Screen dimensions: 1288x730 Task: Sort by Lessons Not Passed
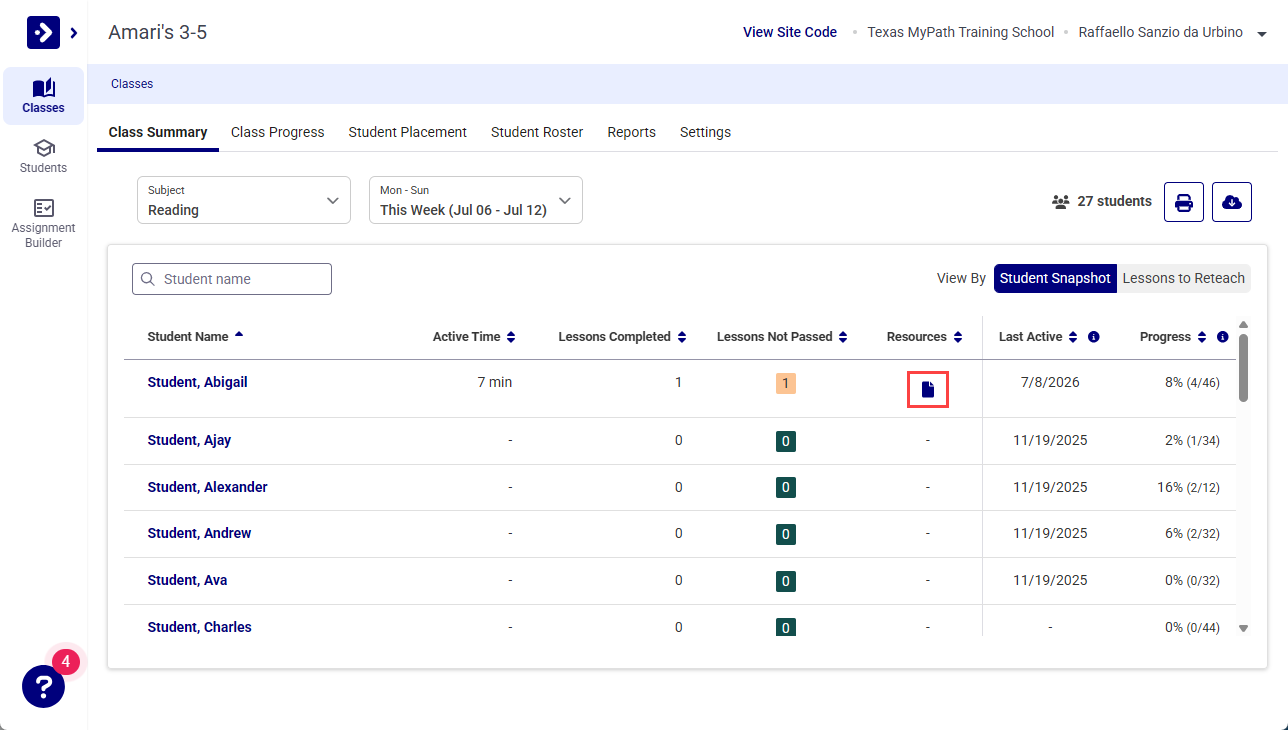pos(843,337)
